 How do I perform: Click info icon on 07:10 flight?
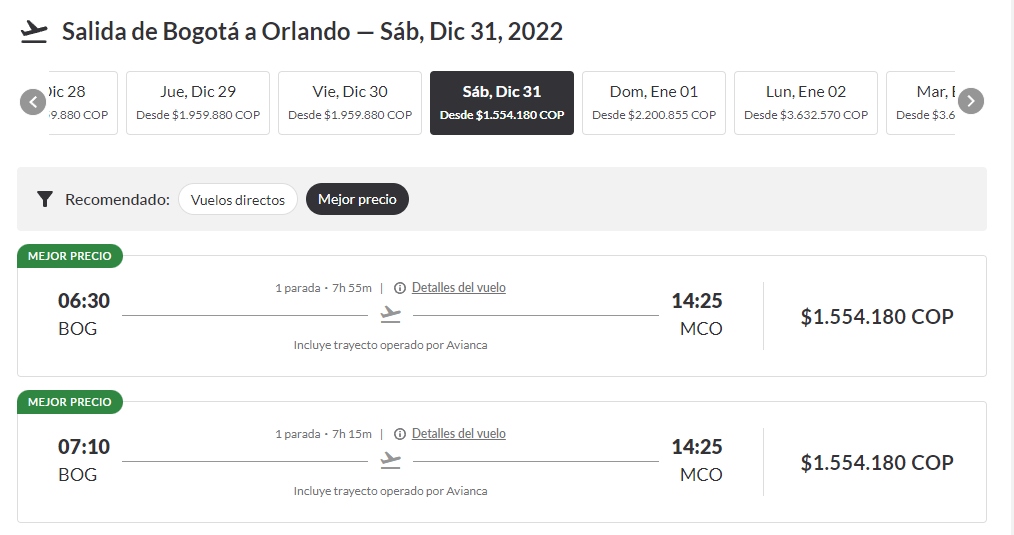[x=400, y=434]
